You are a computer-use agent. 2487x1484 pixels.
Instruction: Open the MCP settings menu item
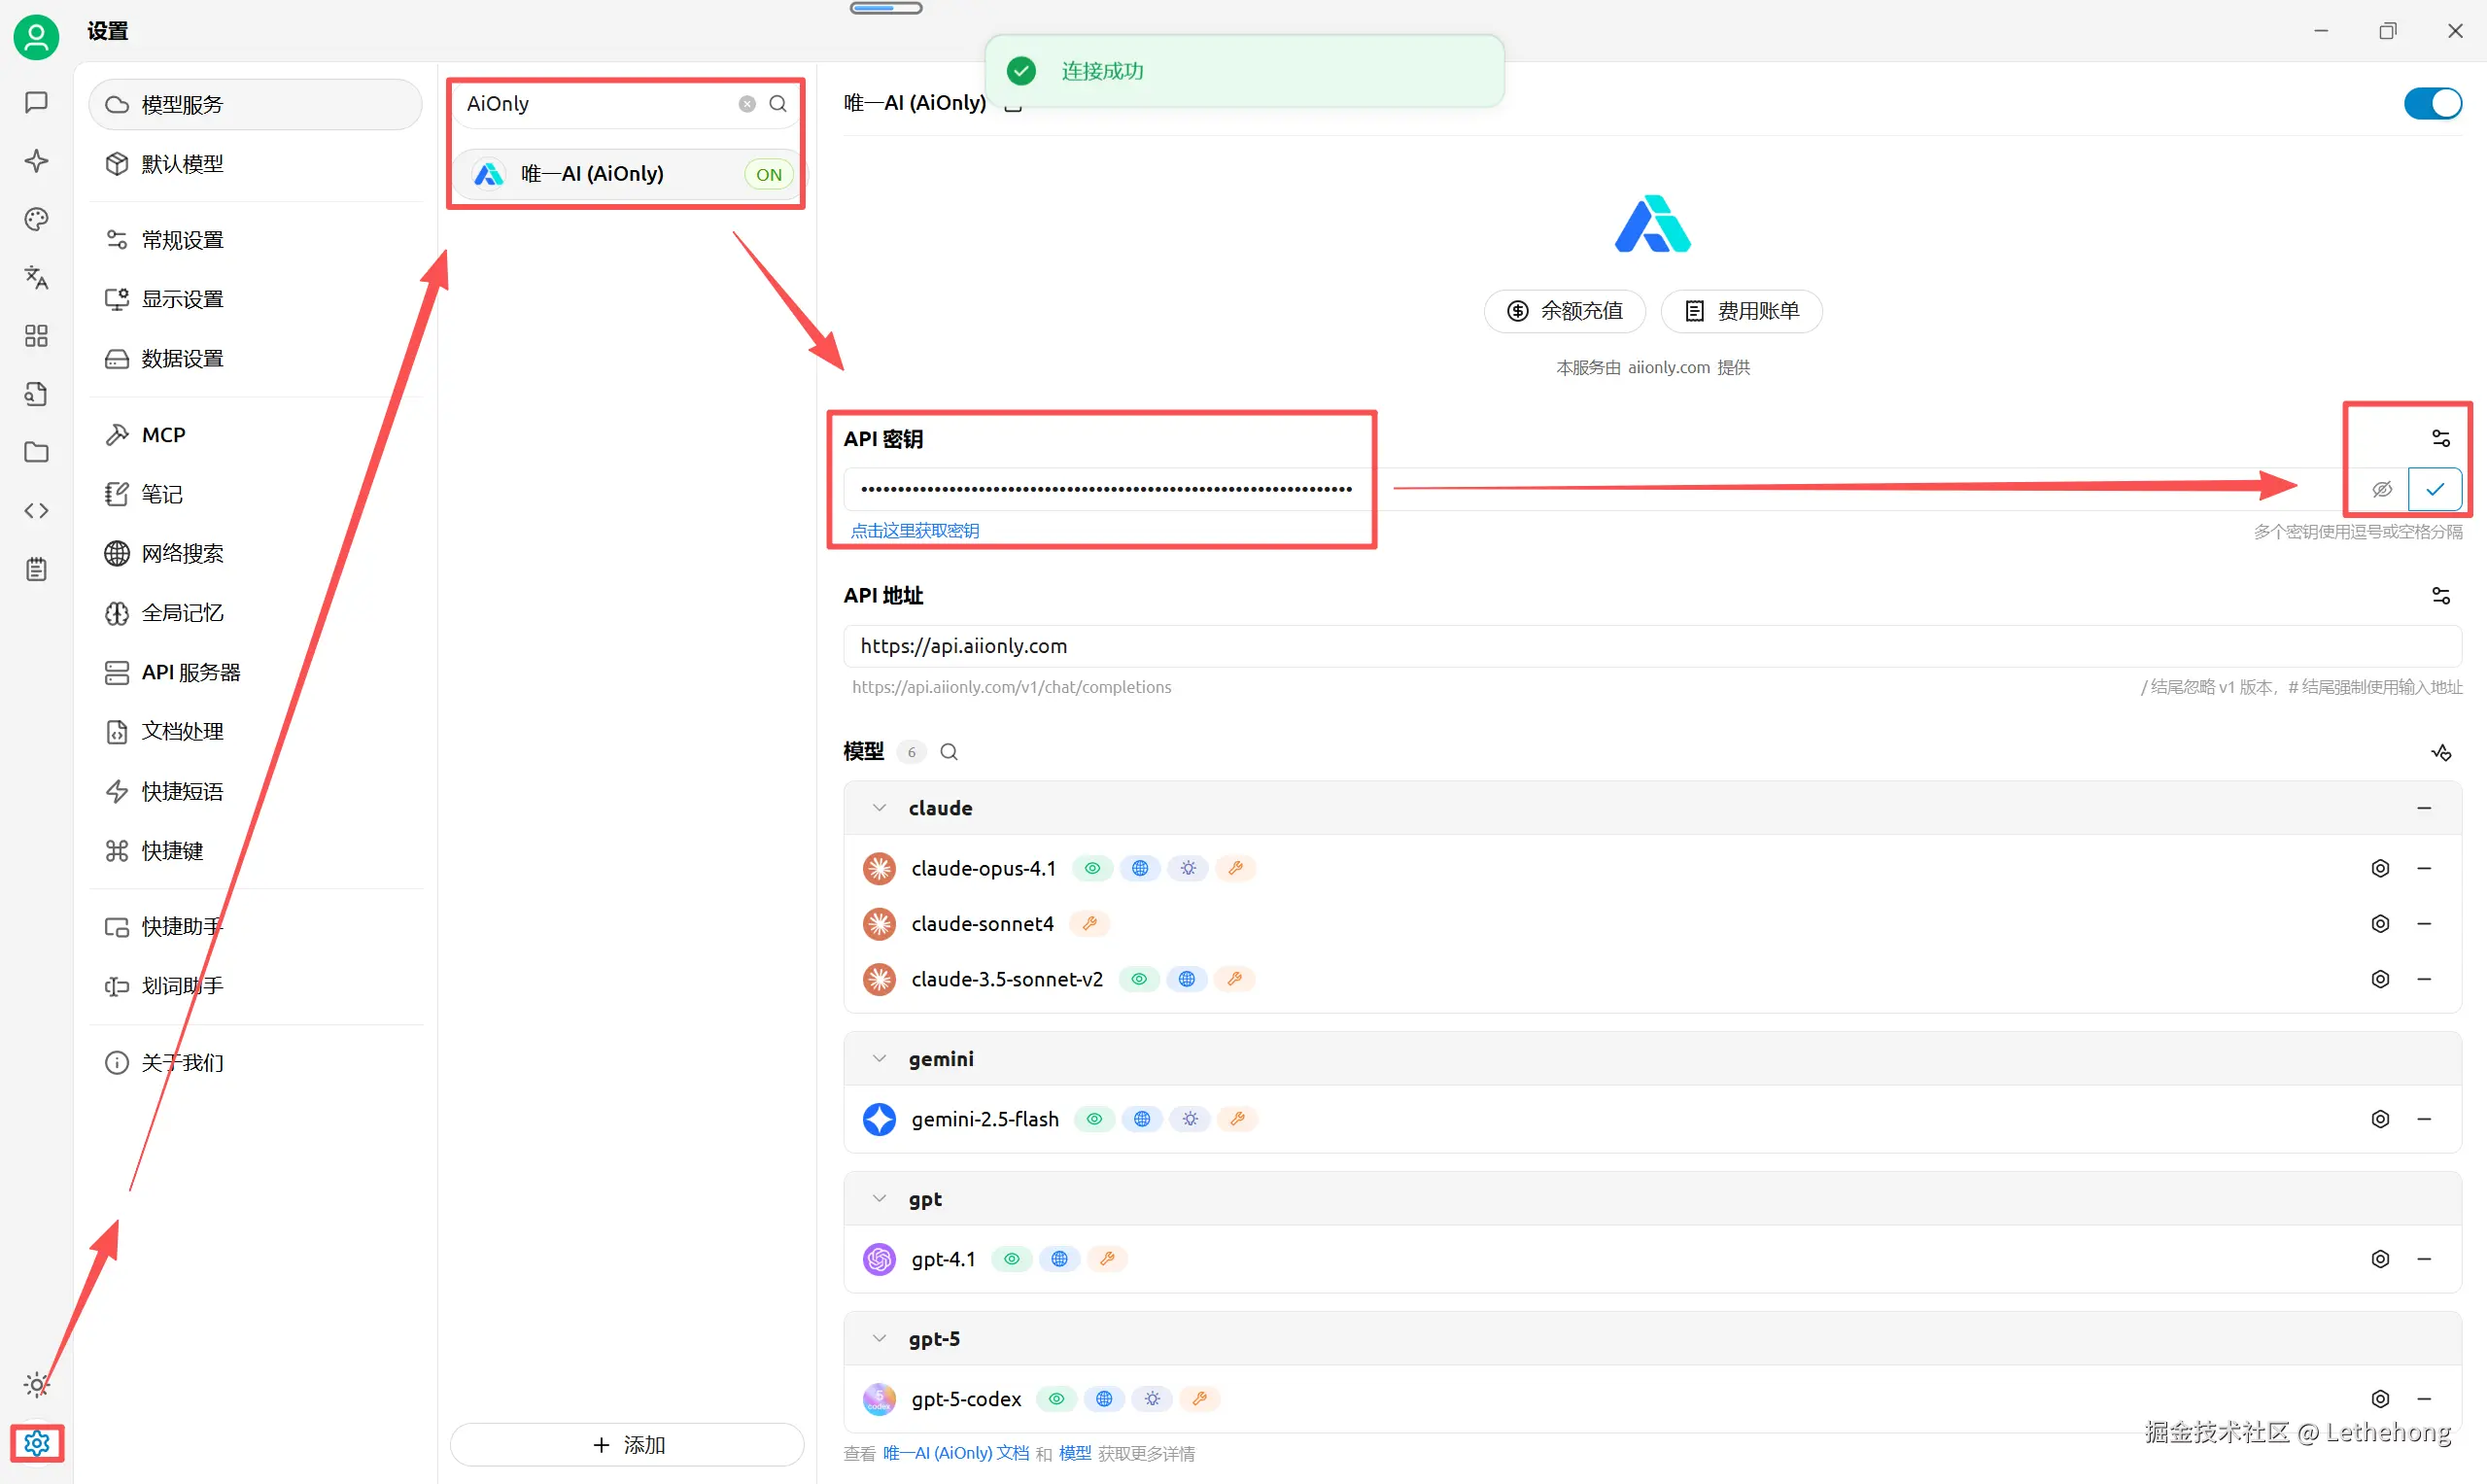[x=164, y=435]
